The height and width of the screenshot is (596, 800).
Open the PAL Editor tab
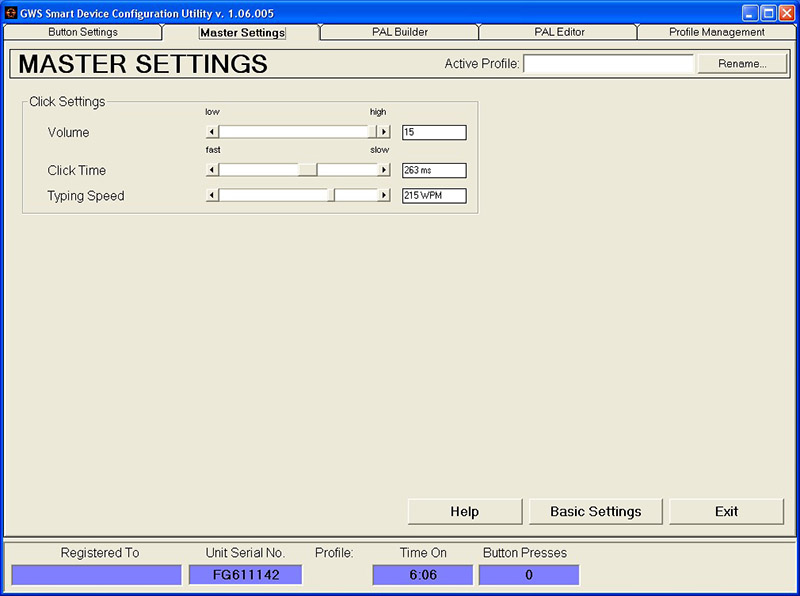[559, 32]
